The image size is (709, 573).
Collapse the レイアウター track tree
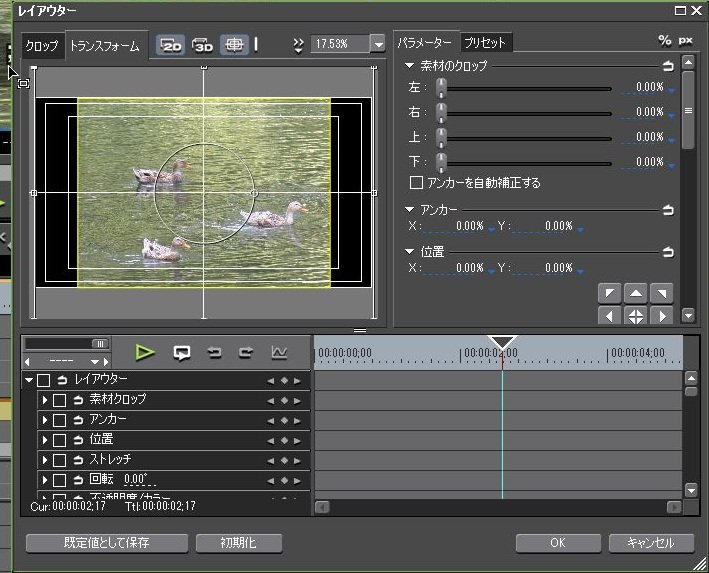coord(29,380)
